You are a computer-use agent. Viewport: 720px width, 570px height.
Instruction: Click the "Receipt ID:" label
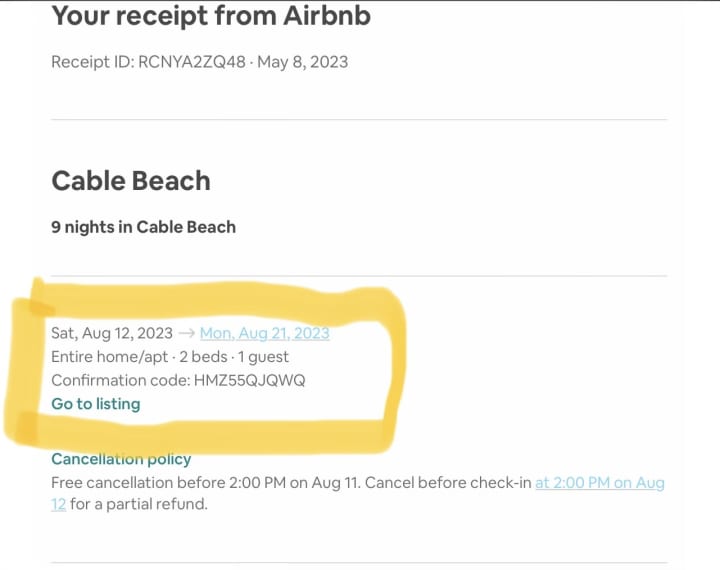93,61
